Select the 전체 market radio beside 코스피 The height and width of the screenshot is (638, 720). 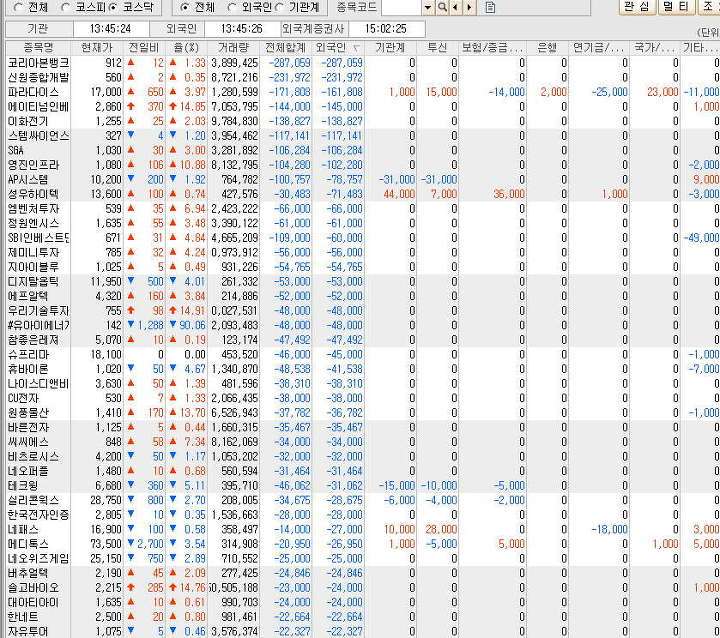[x=18, y=7]
